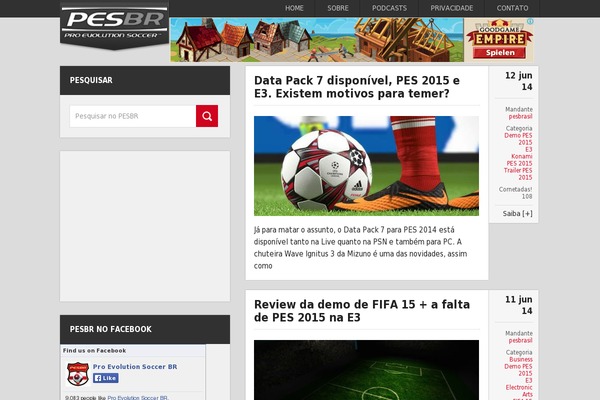The height and width of the screenshot is (400, 600).
Task: Expand first post with Saiba [+]
Action: (x=517, y=214)
